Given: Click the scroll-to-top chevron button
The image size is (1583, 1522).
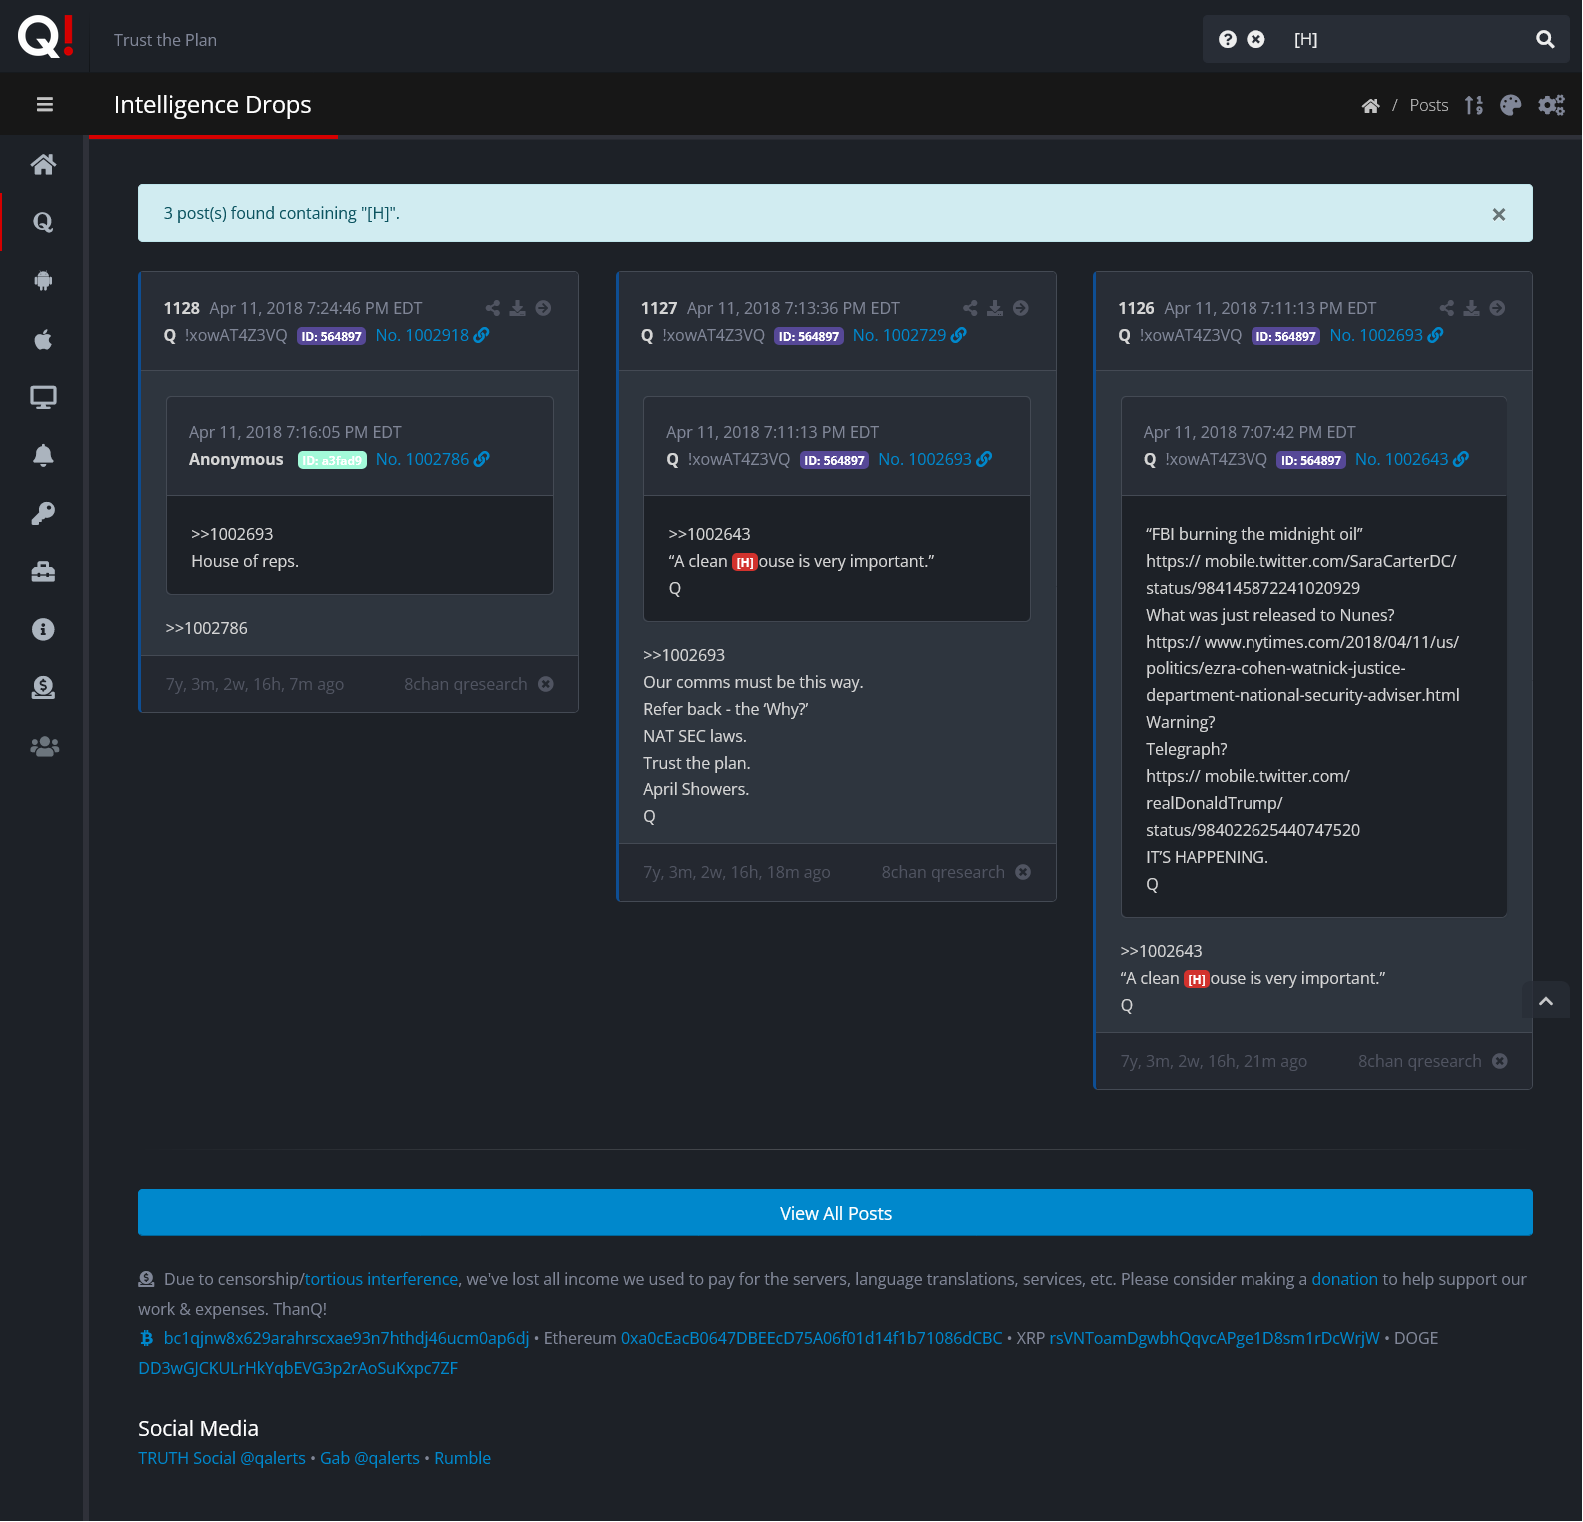Looking at the screenshot, I should pos(1546,1000).
